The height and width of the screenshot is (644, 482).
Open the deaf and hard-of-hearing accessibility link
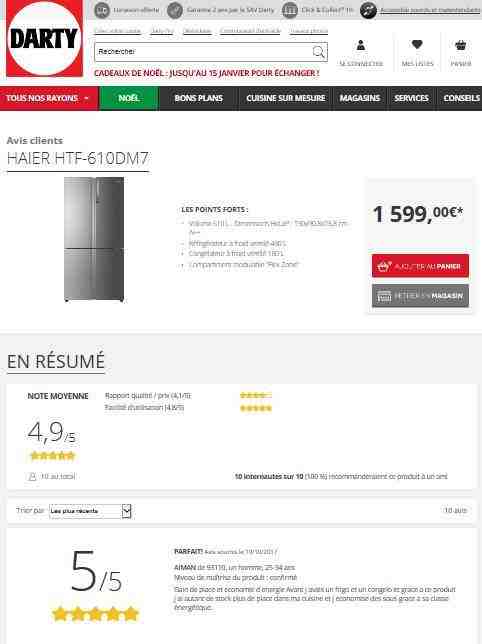pos(430,10)
